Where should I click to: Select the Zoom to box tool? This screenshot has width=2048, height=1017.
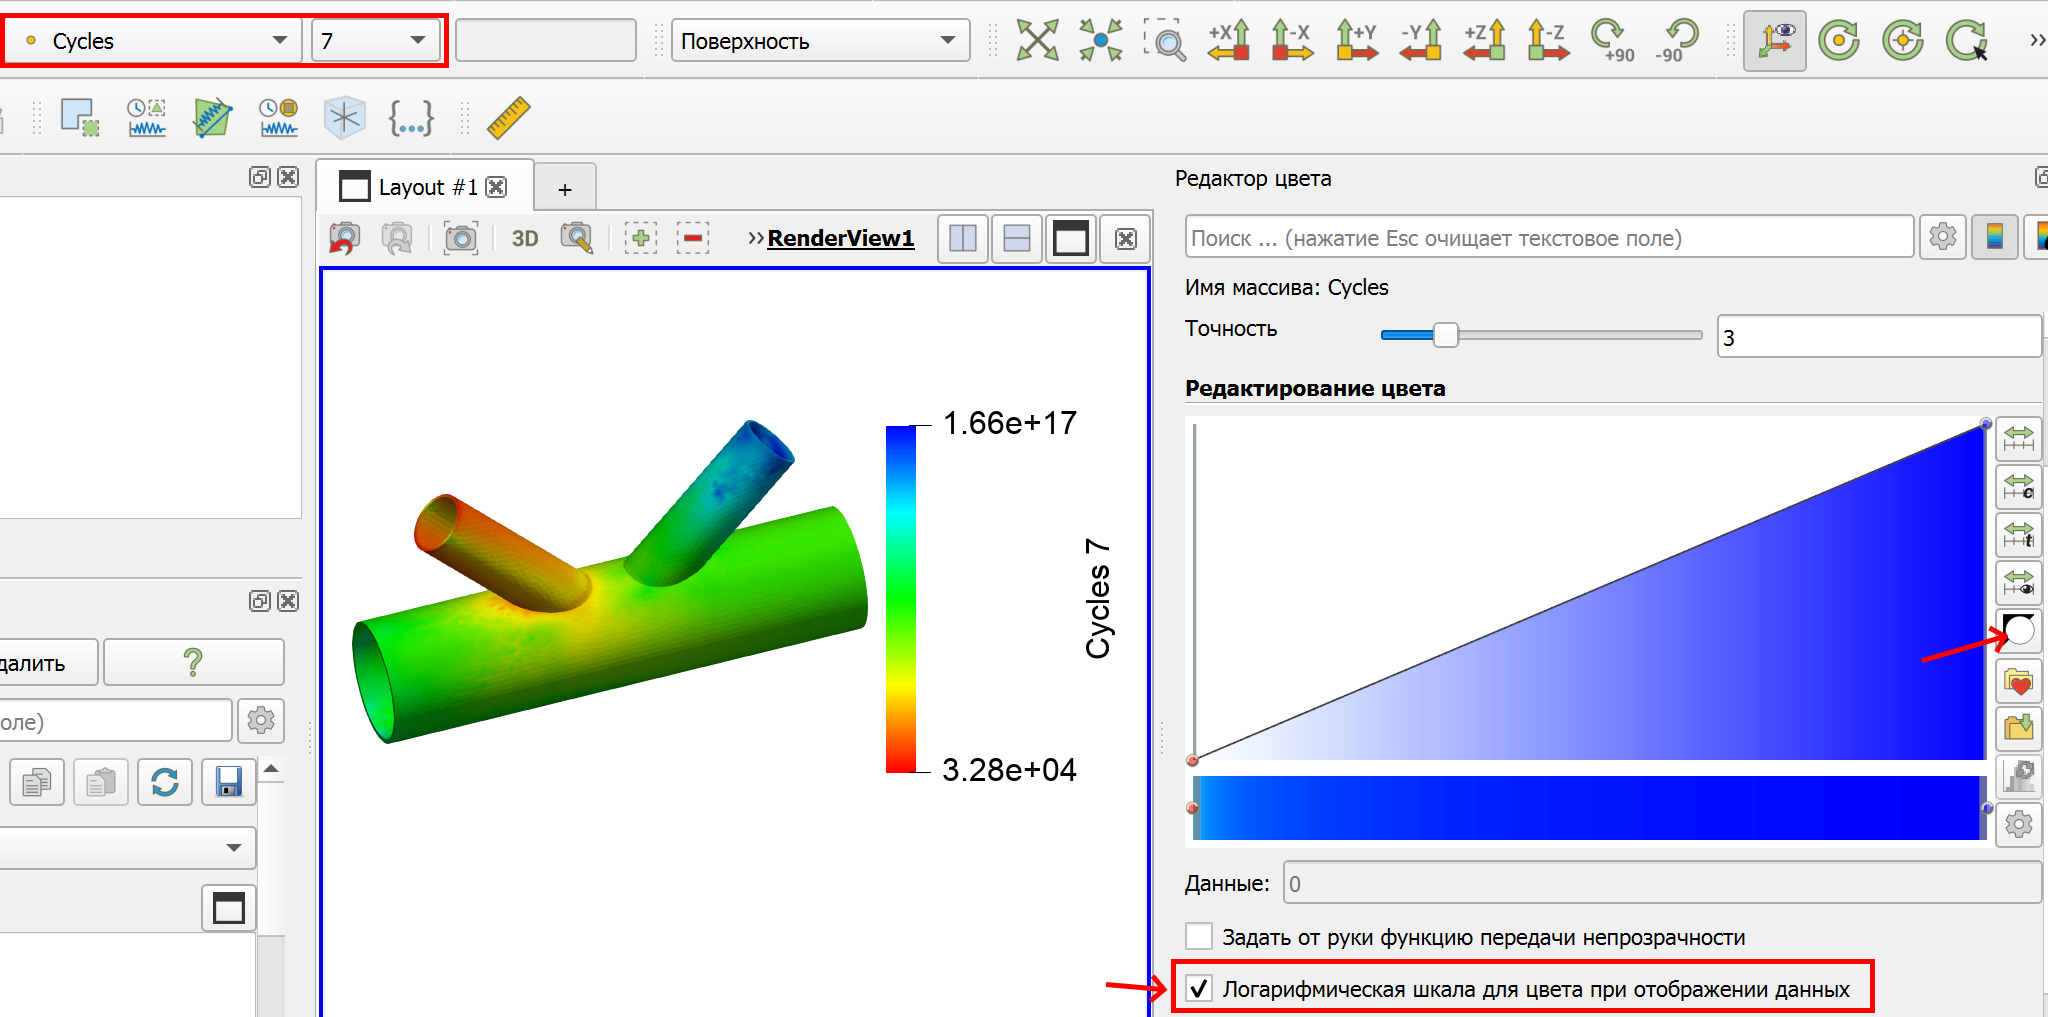point(1165,41)
